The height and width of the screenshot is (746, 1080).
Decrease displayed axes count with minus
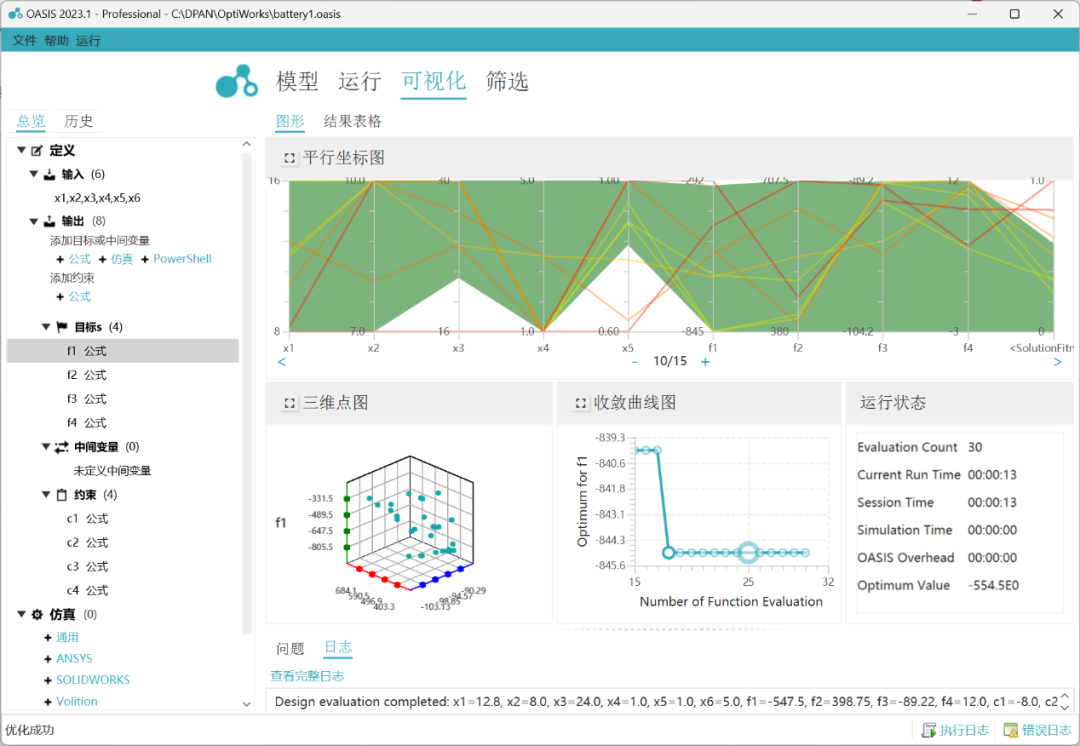pyautogui.click(x=634, y=362)
